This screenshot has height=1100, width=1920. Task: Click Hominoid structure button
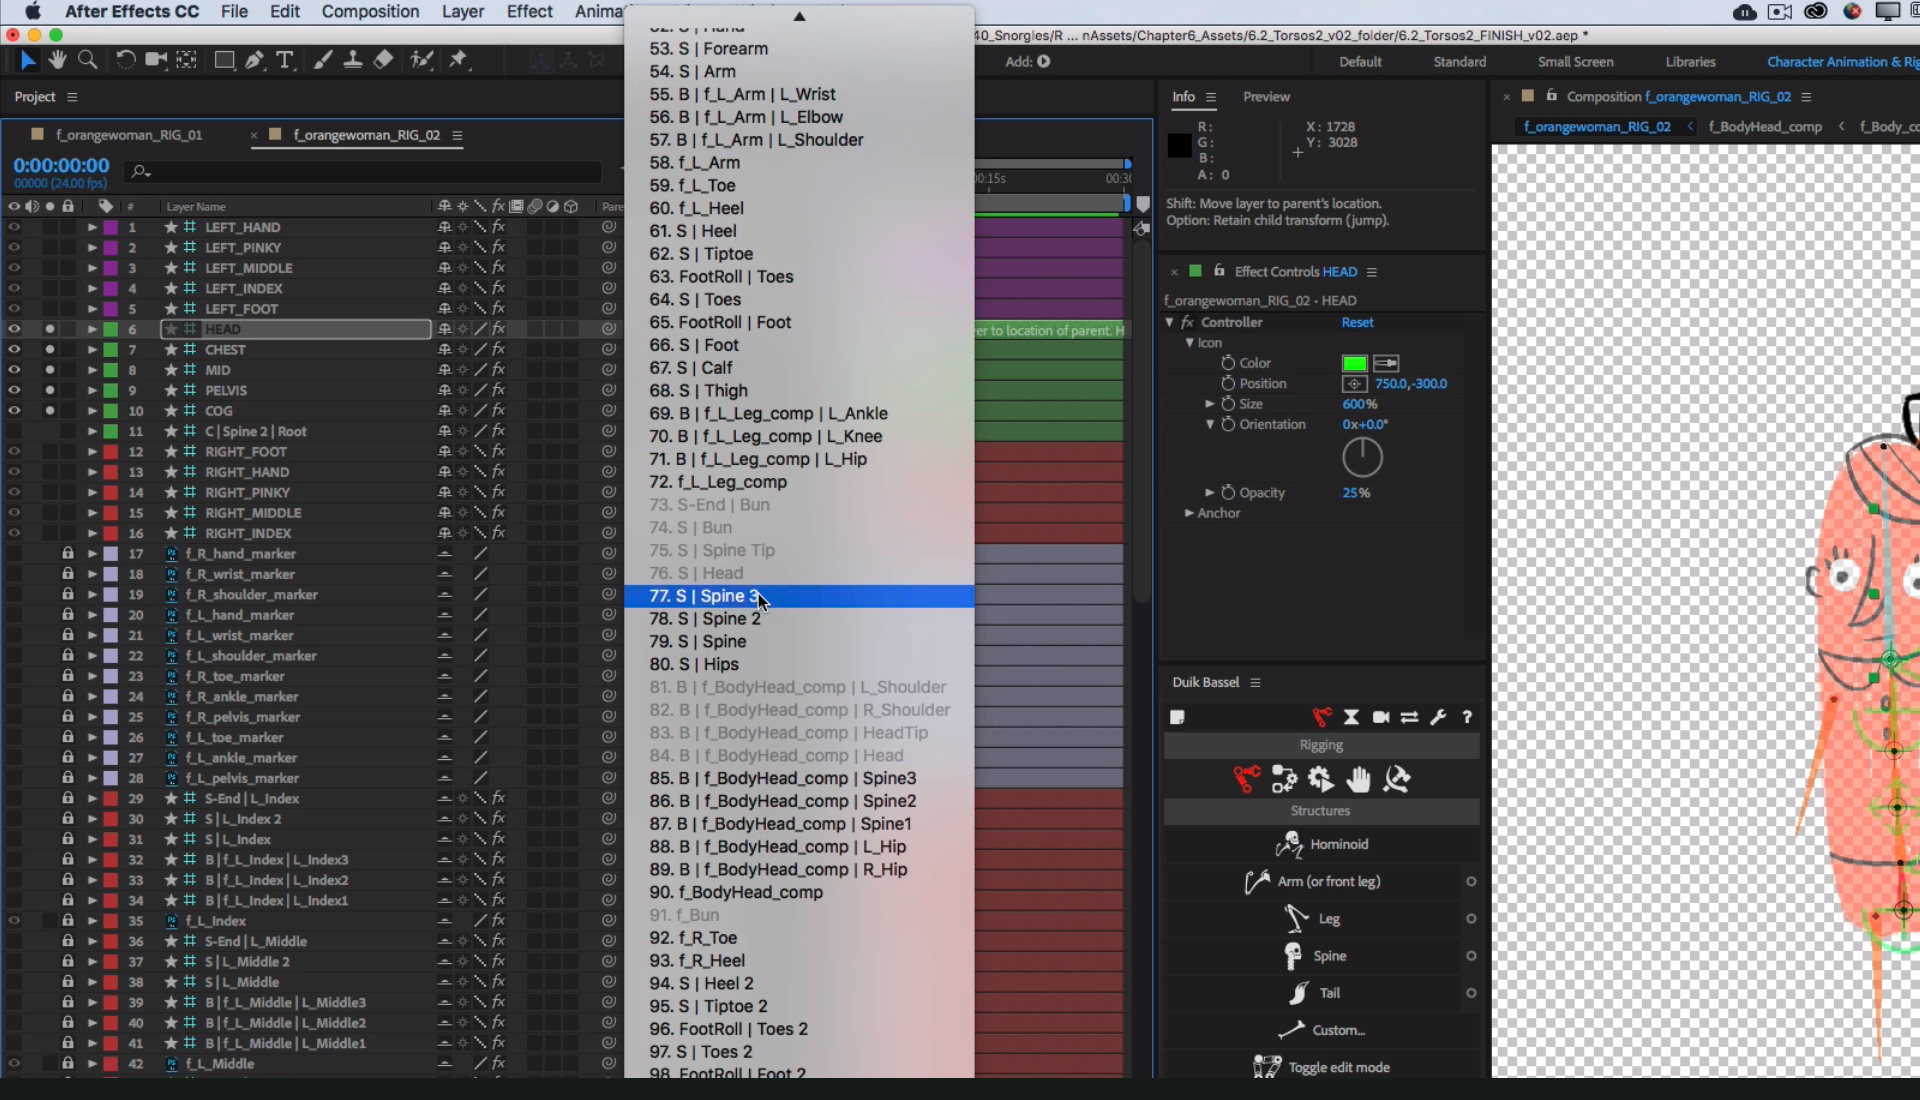click(x=1321, y=844)
